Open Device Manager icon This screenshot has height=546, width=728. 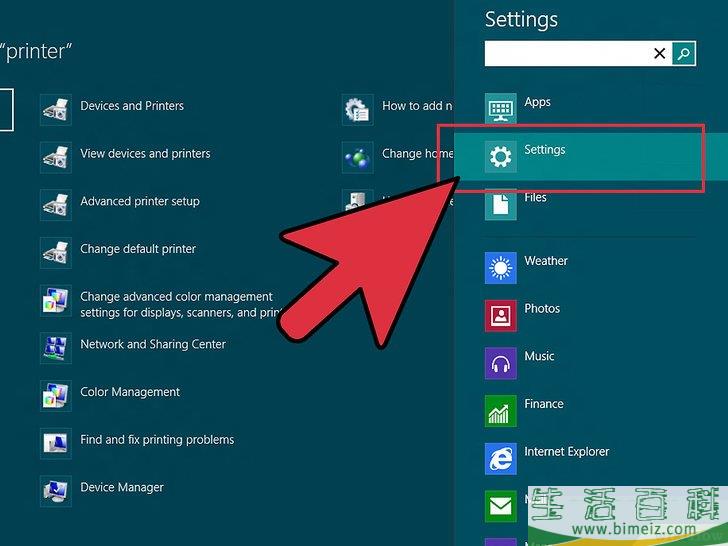tap(56, 490)
